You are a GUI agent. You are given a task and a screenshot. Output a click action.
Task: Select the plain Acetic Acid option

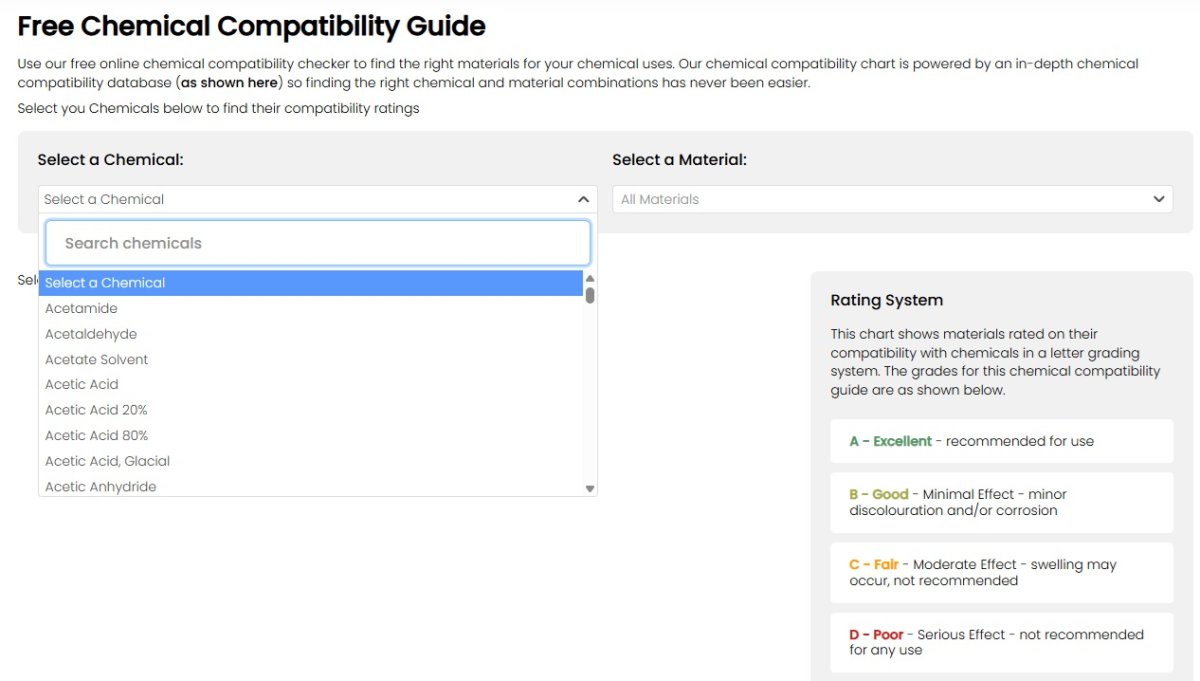coord(82,384)
